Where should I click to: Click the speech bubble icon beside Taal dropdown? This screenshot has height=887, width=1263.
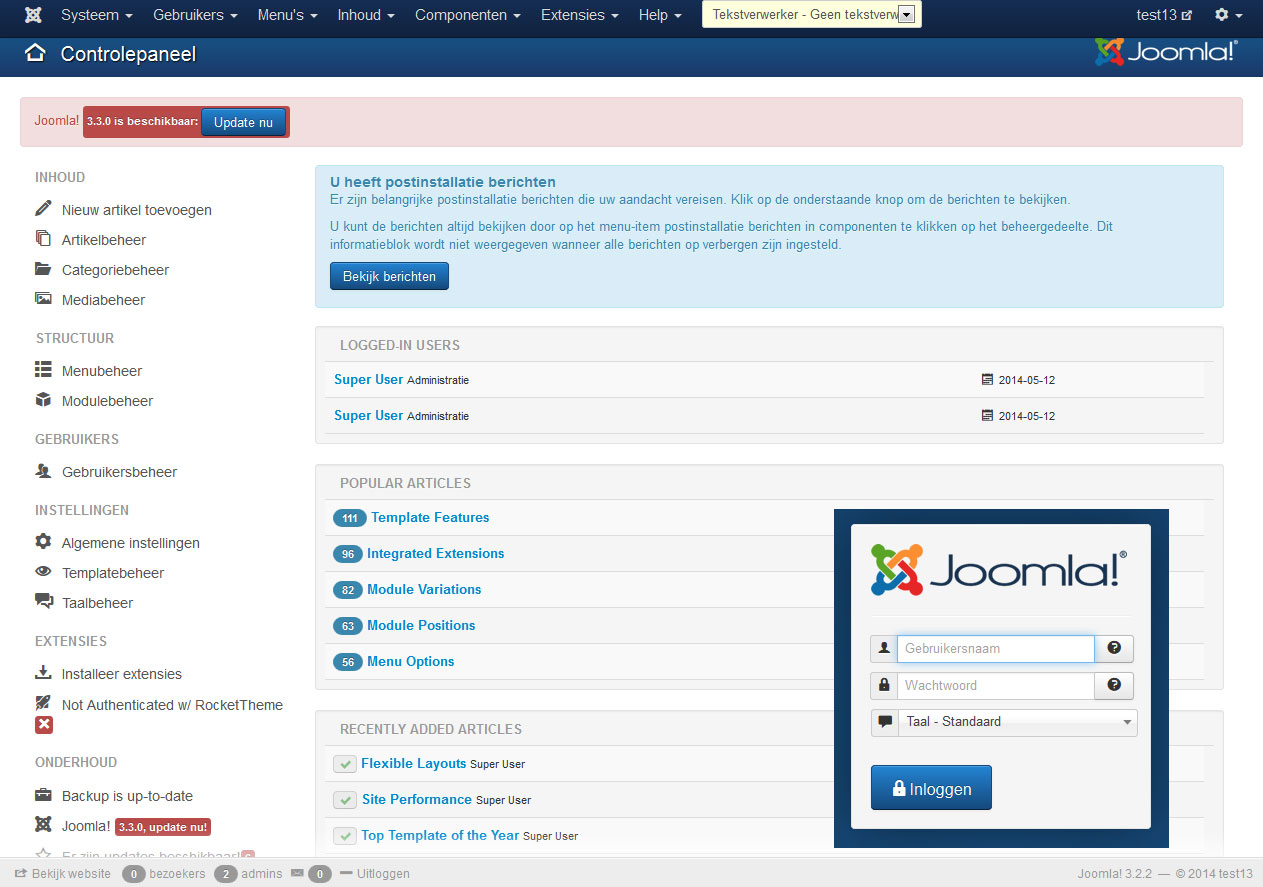coord(884,722)
